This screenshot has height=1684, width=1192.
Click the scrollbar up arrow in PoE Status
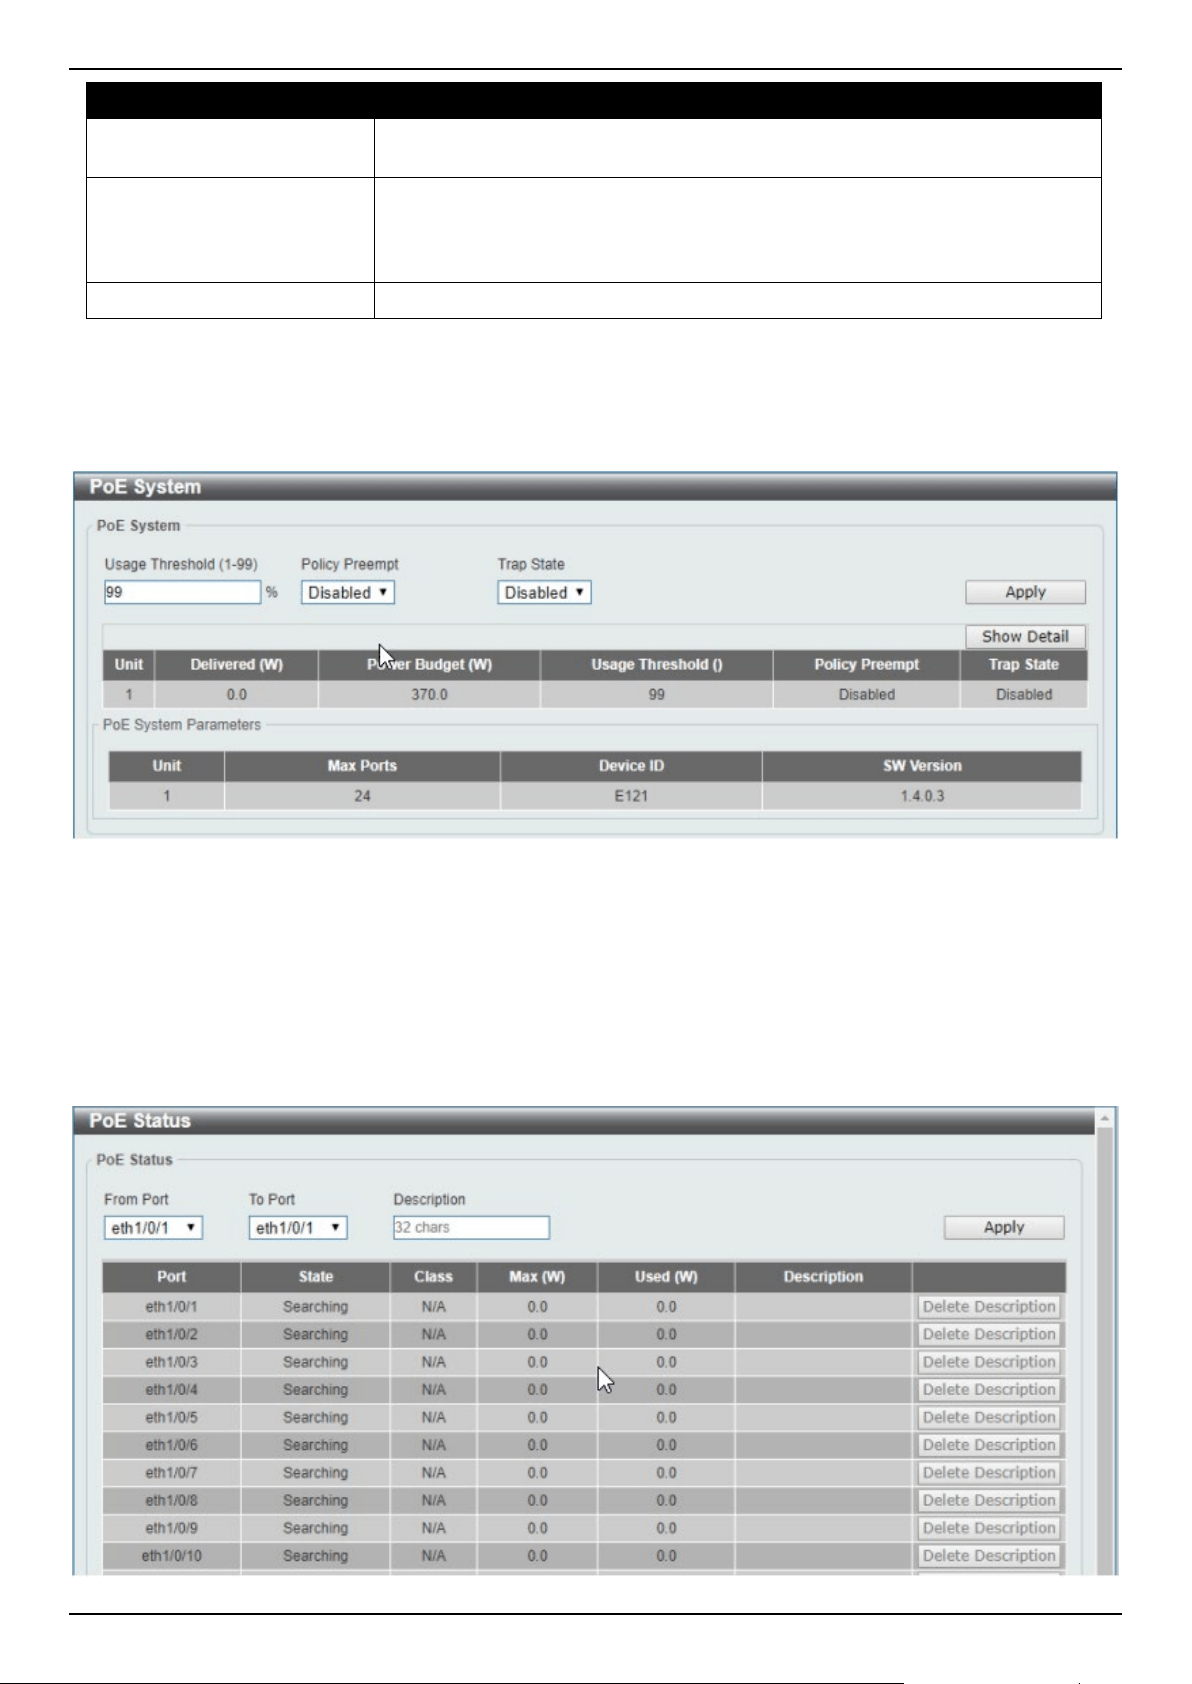1105,1118
